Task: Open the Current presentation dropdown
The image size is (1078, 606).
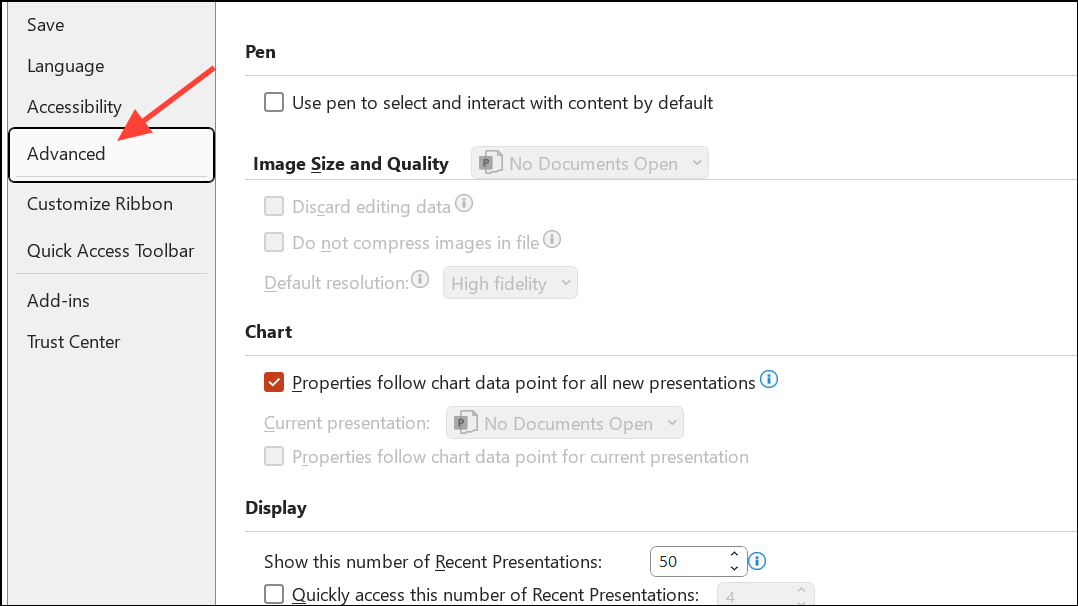Action: [564, 422]
